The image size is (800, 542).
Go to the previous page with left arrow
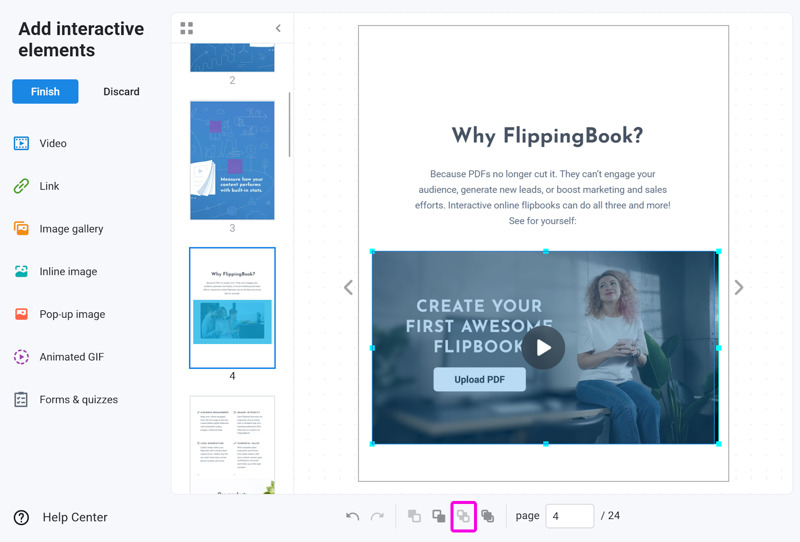[348, 287]
